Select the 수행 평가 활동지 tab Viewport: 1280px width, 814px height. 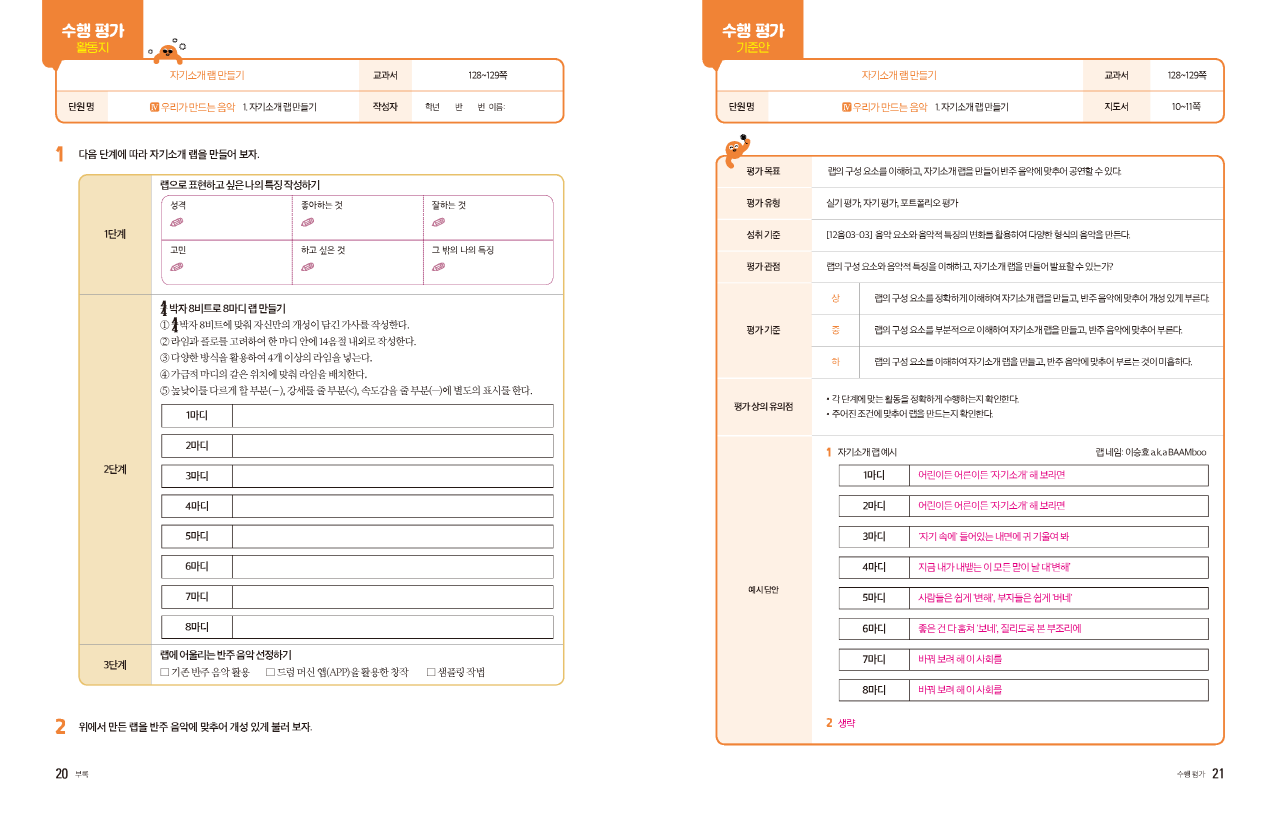point(93,34)
